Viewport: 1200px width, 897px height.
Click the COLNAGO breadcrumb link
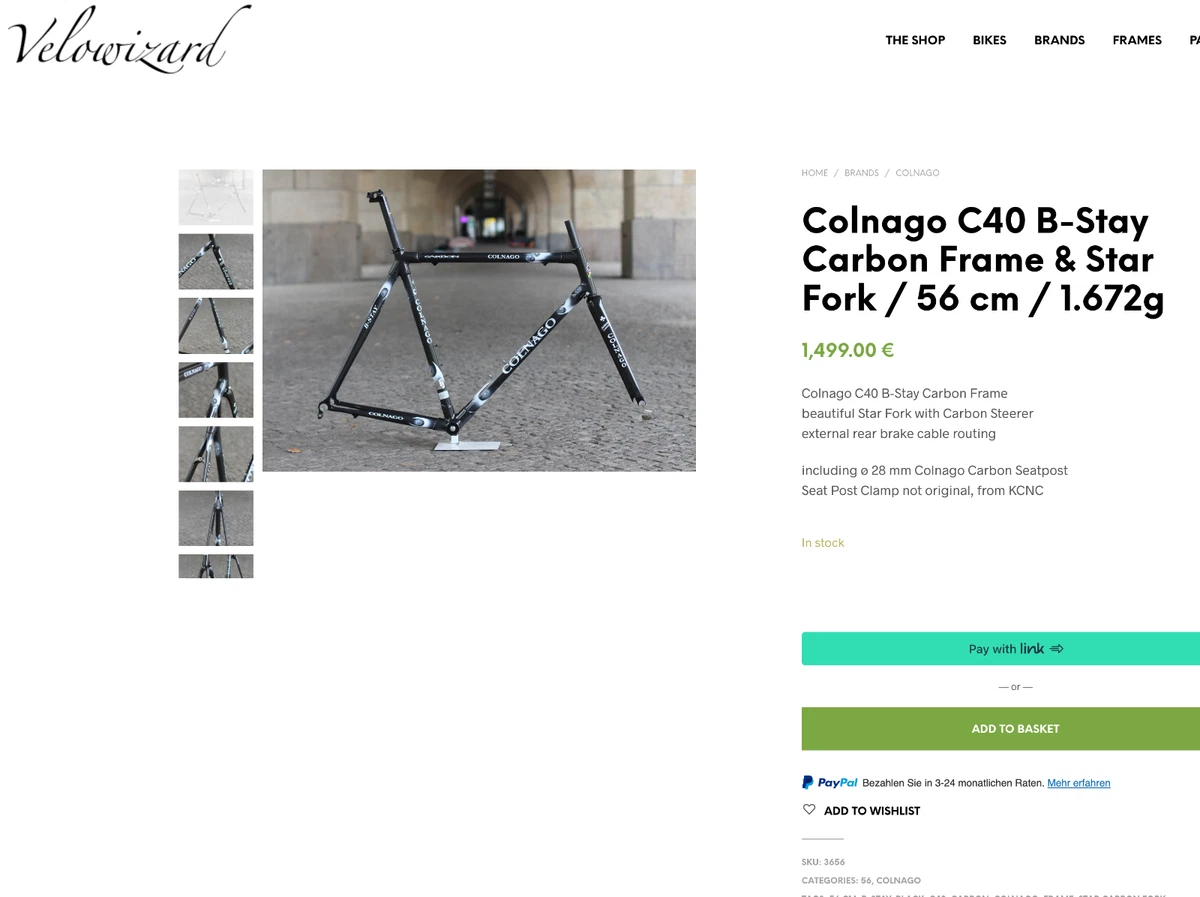[x=917, y=173]
